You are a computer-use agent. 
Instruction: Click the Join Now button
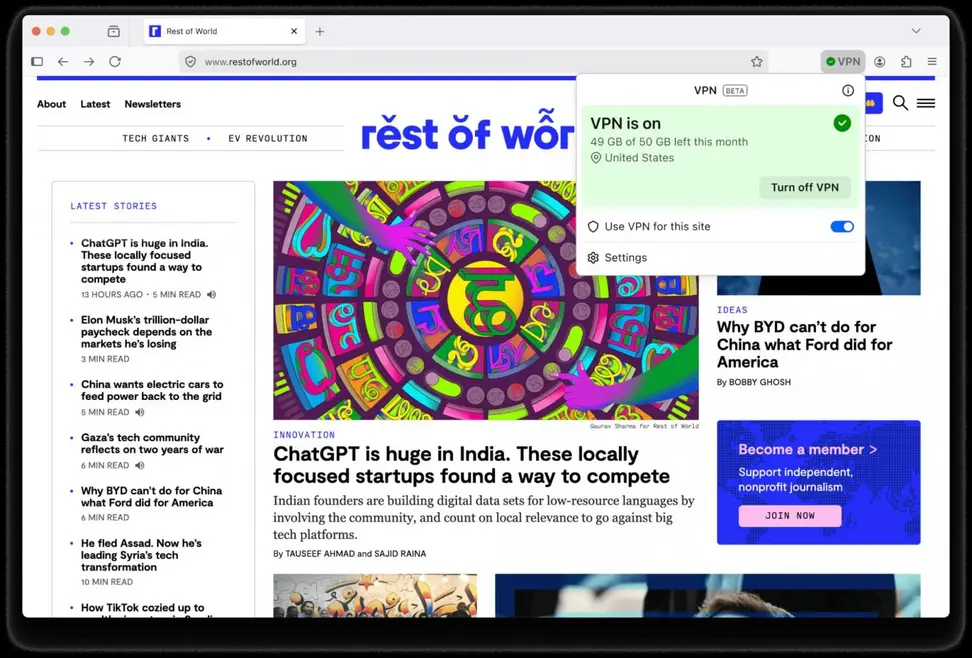pyautogui.click(x=790, y=515)
